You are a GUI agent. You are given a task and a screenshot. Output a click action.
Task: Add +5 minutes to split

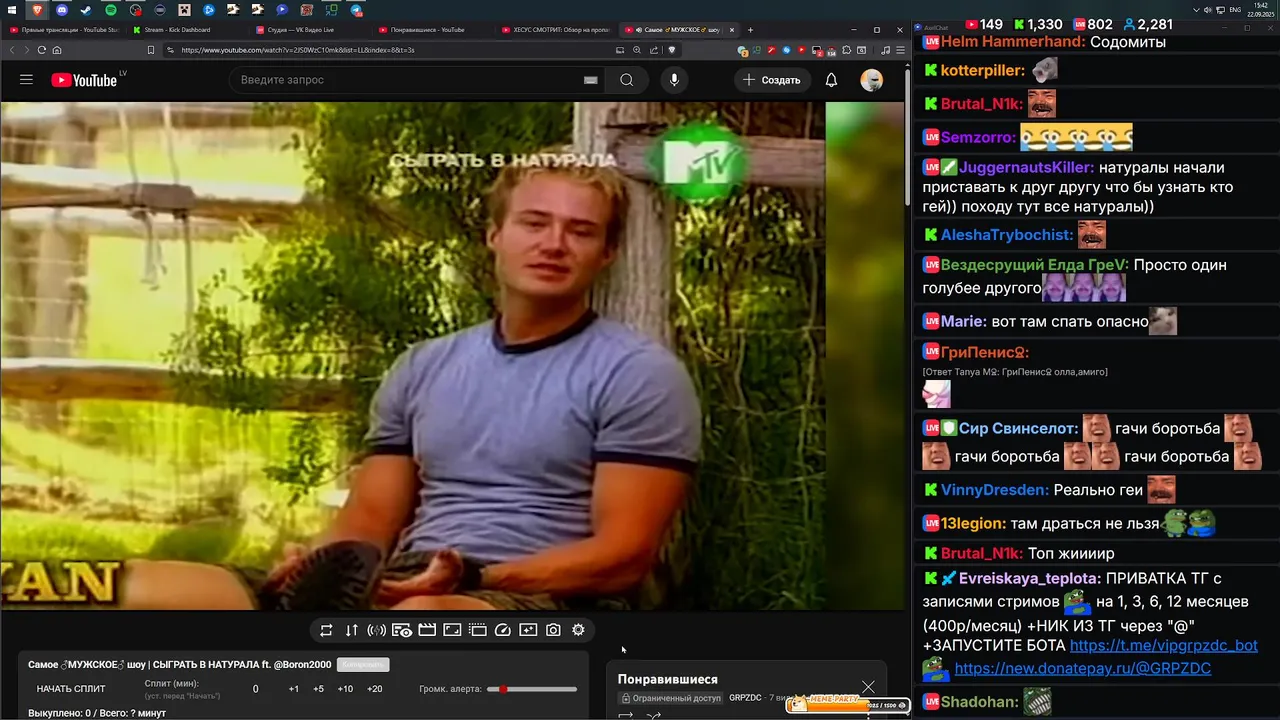(318, 689)
